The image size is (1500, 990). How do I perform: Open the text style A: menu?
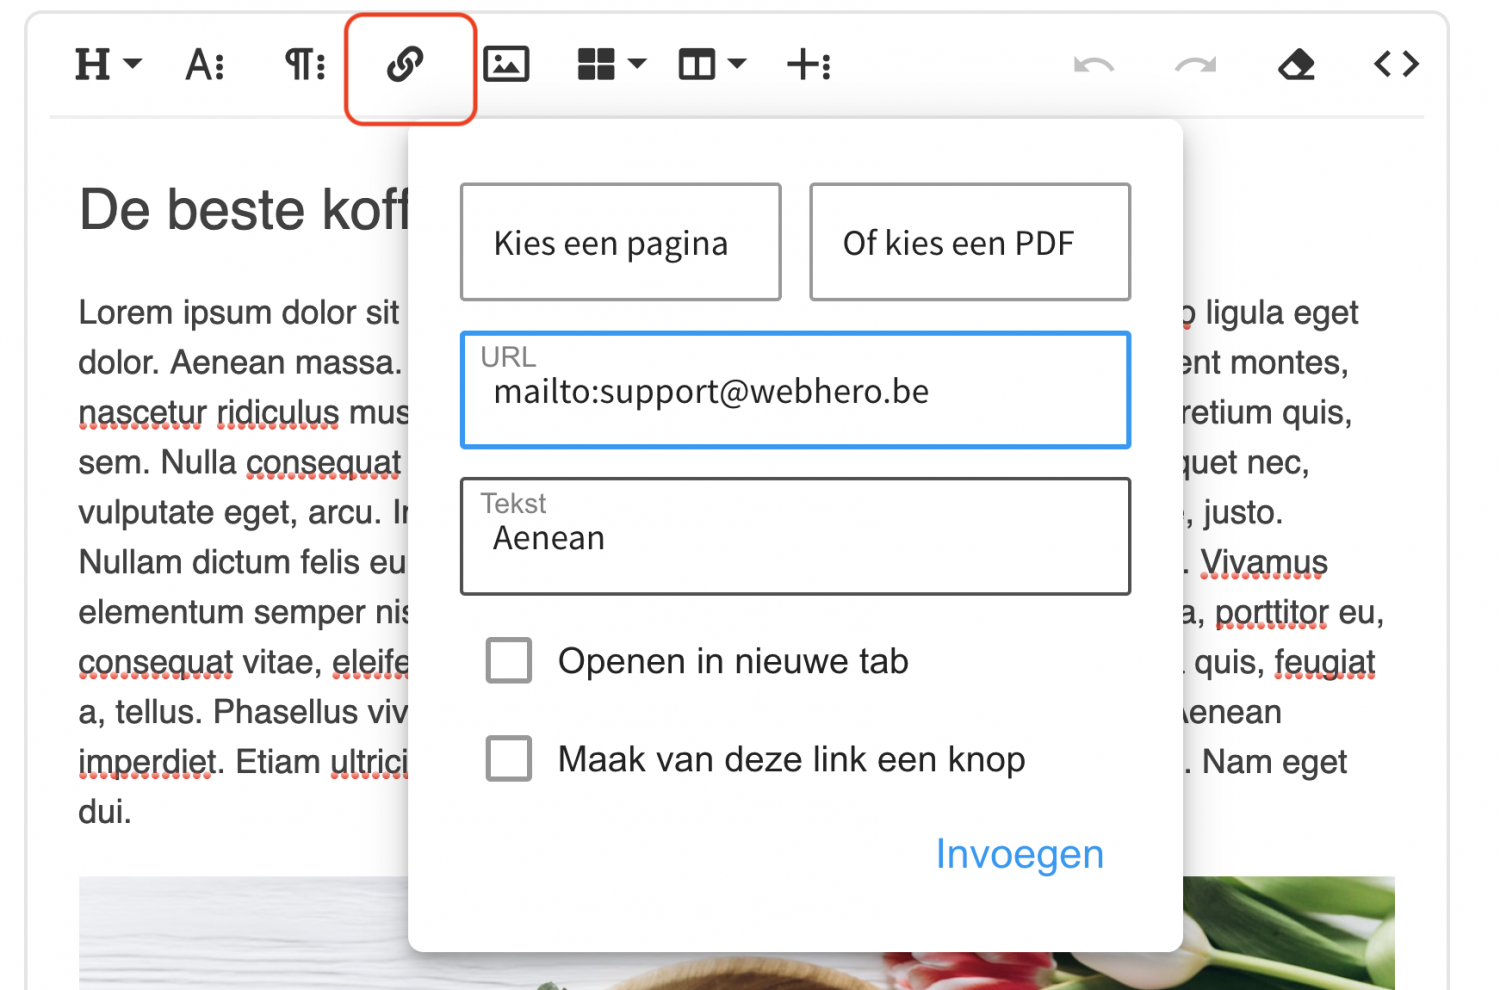click(205, 65)
